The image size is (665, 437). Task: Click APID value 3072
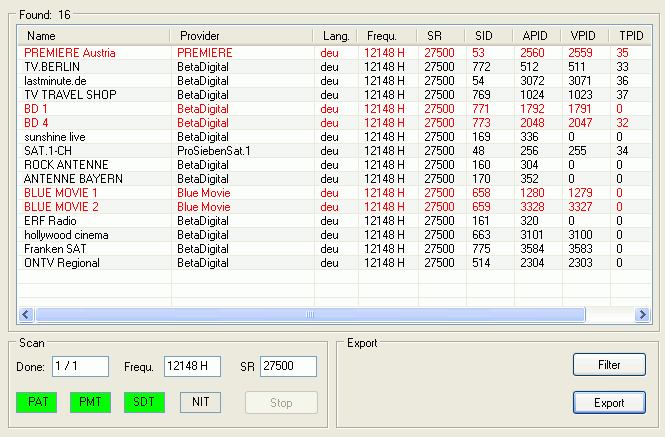tap(532, 81)
